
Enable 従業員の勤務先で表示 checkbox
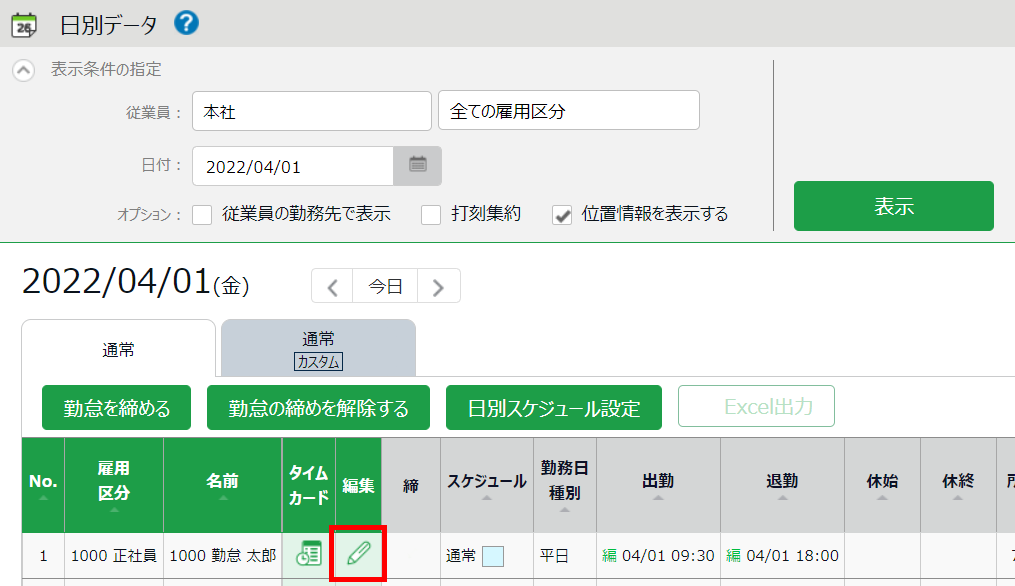point(203,214)
